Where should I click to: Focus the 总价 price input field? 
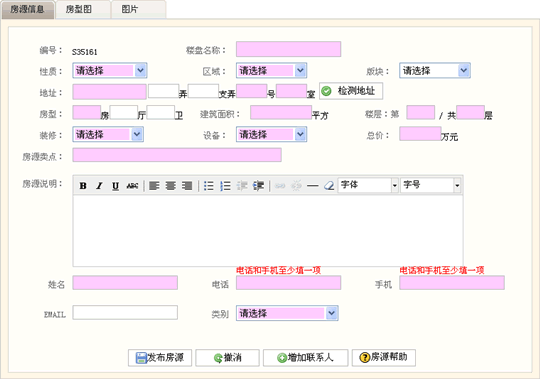click(x=420, y=134)
